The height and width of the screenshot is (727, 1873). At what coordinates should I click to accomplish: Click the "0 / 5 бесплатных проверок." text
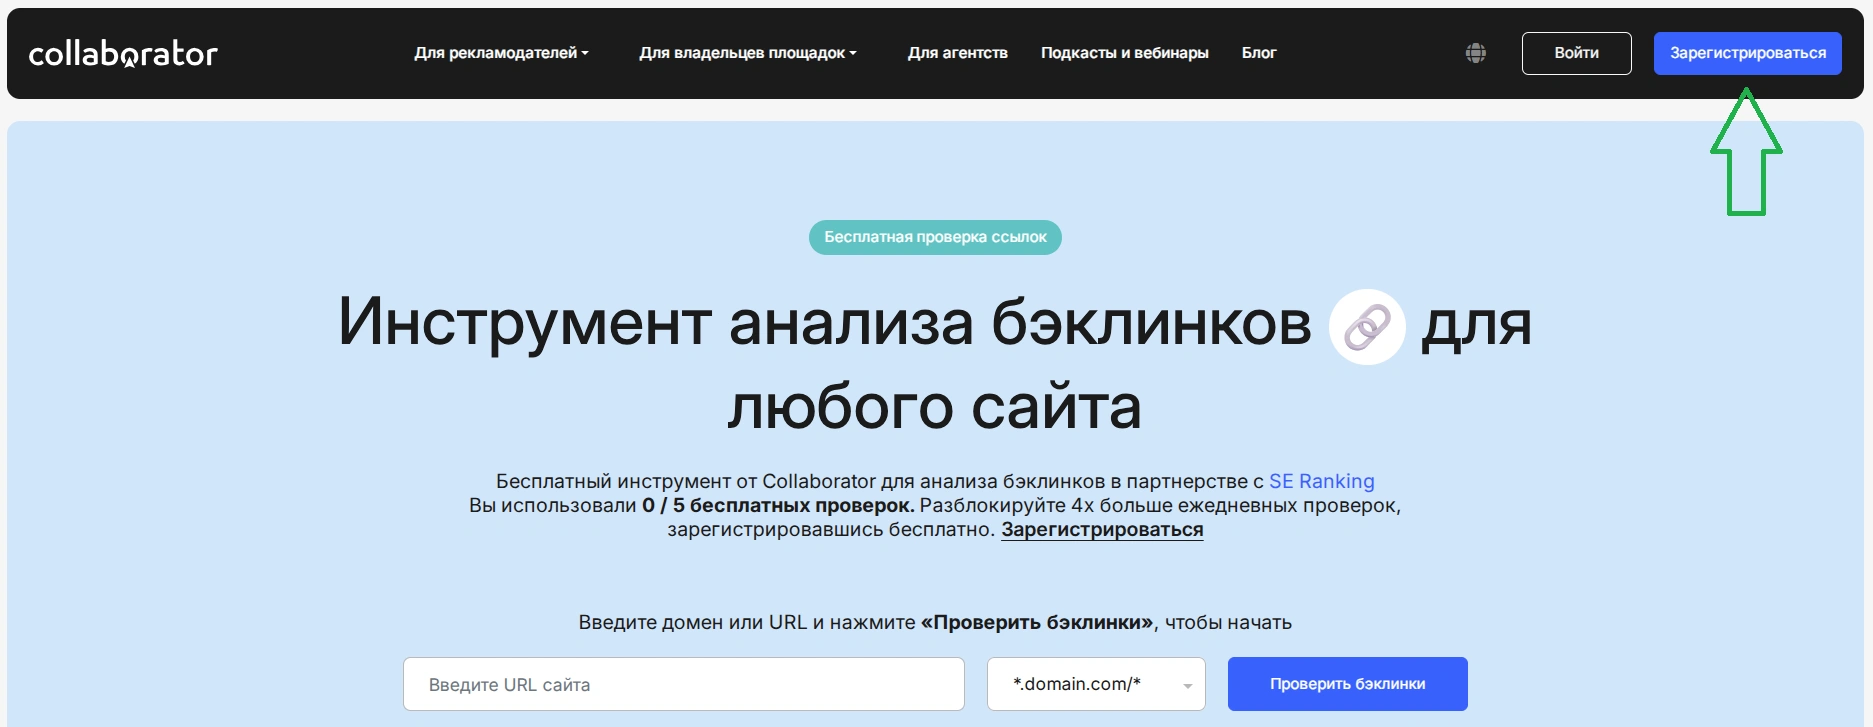click(778, 506)
